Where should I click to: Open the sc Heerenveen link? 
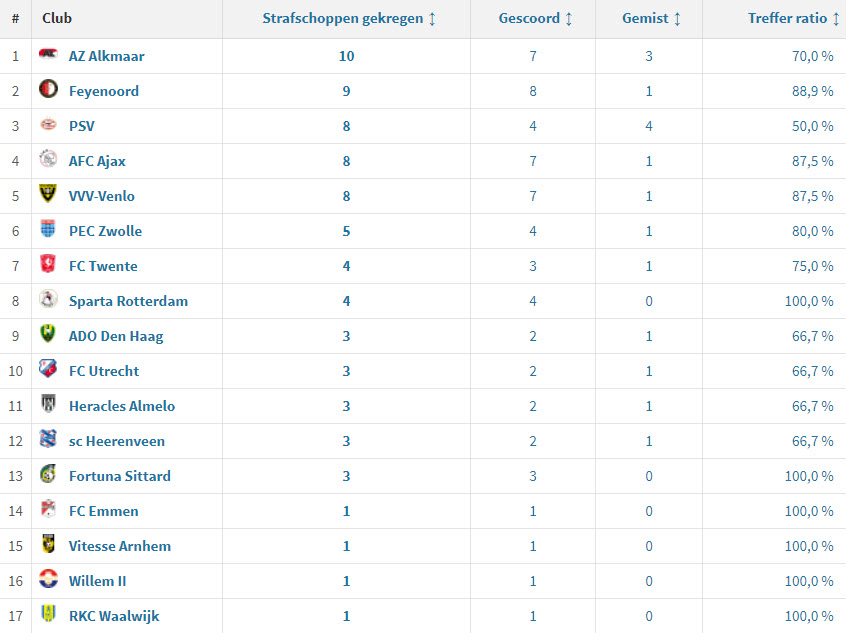click(117, 441)
